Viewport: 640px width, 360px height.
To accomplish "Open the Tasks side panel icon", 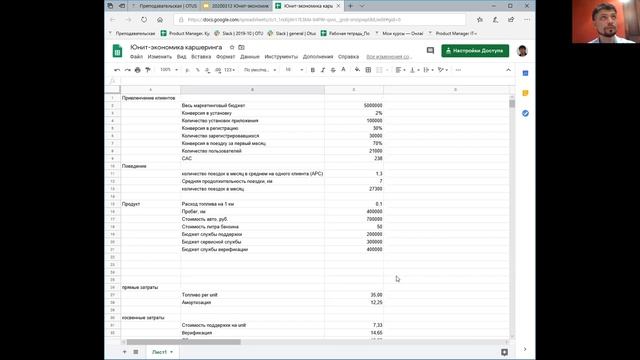I will [525, 113].
